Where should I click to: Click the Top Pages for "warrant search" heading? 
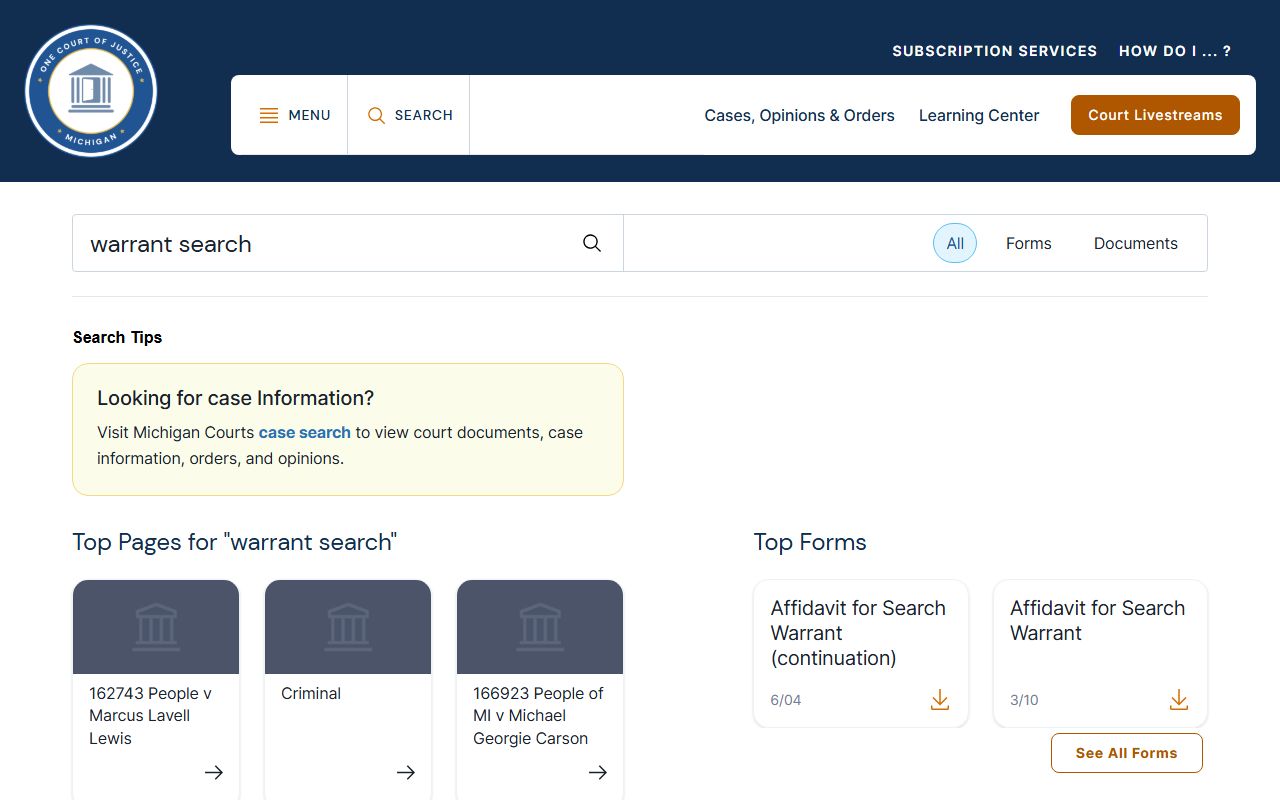pyautogui.click(x=235, y=542)
